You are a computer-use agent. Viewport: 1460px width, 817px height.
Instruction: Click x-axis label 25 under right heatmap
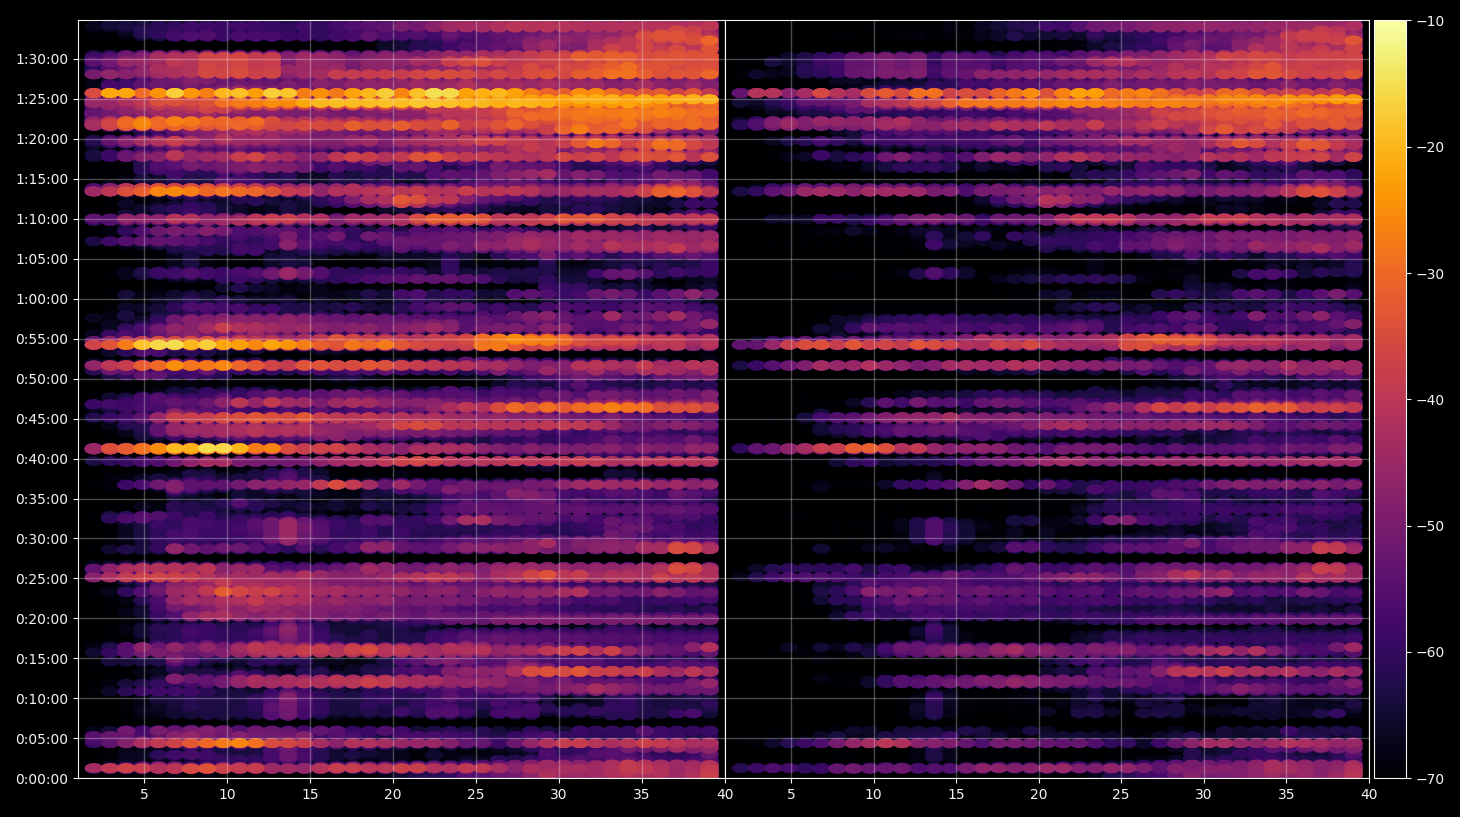pyautogui.click(x=1121, y=795)
